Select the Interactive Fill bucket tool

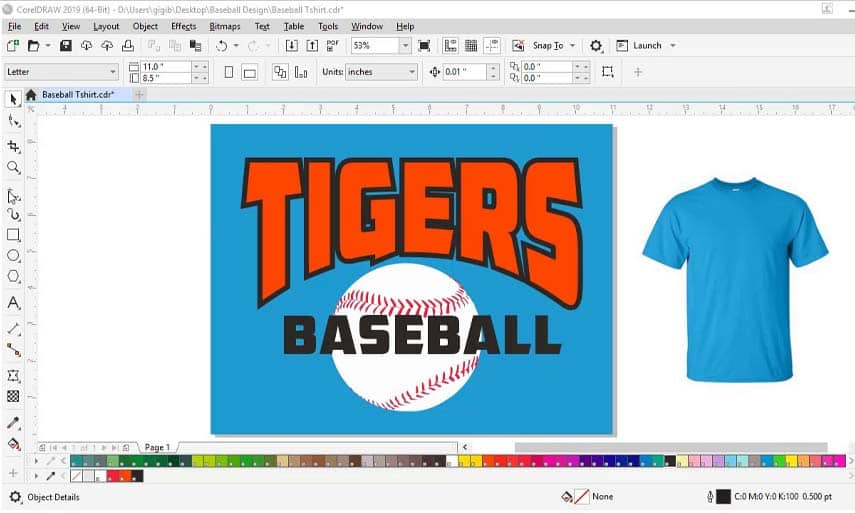point(14,444)
